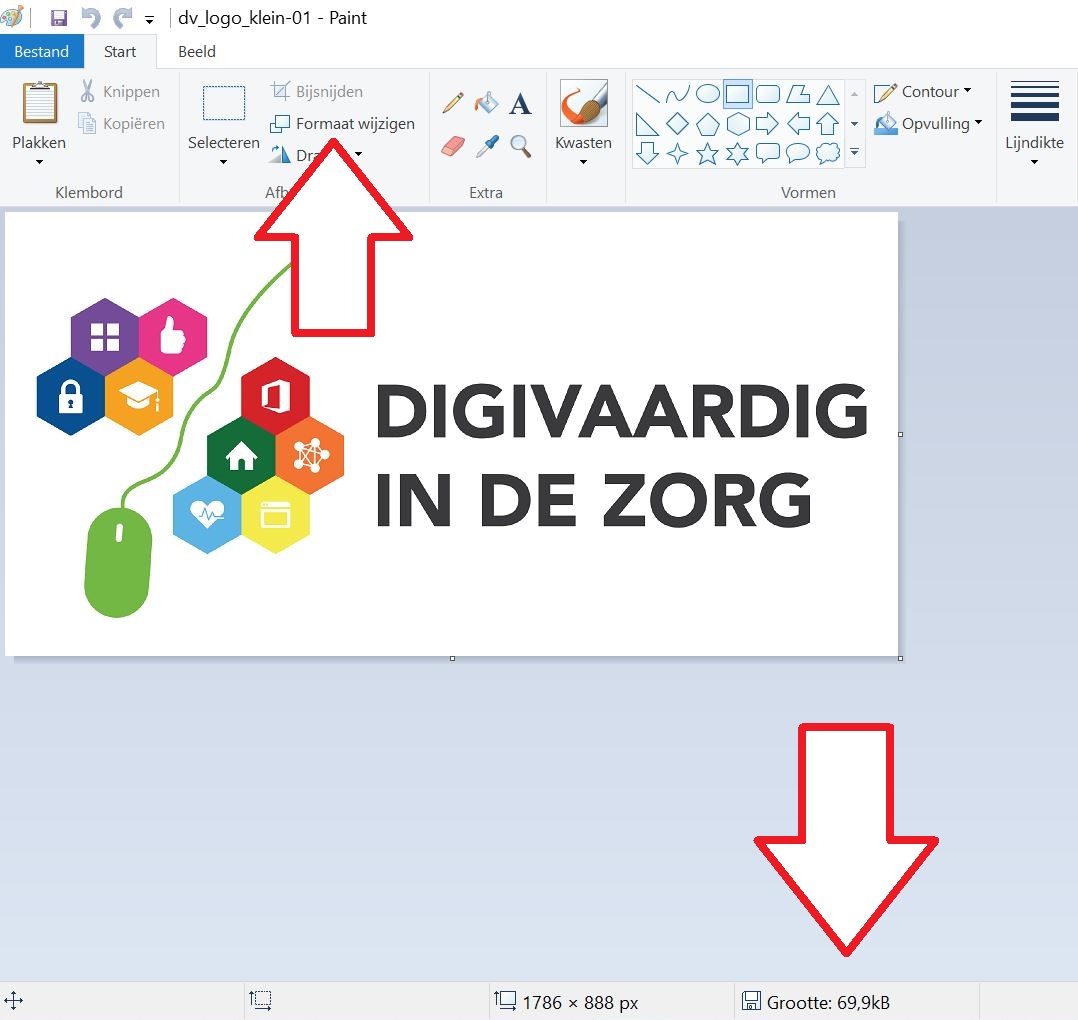The width and height of the screenshot is (1078, 1020).
Task: Select the Fill with color tool
Action: click(x=486, y=102)
